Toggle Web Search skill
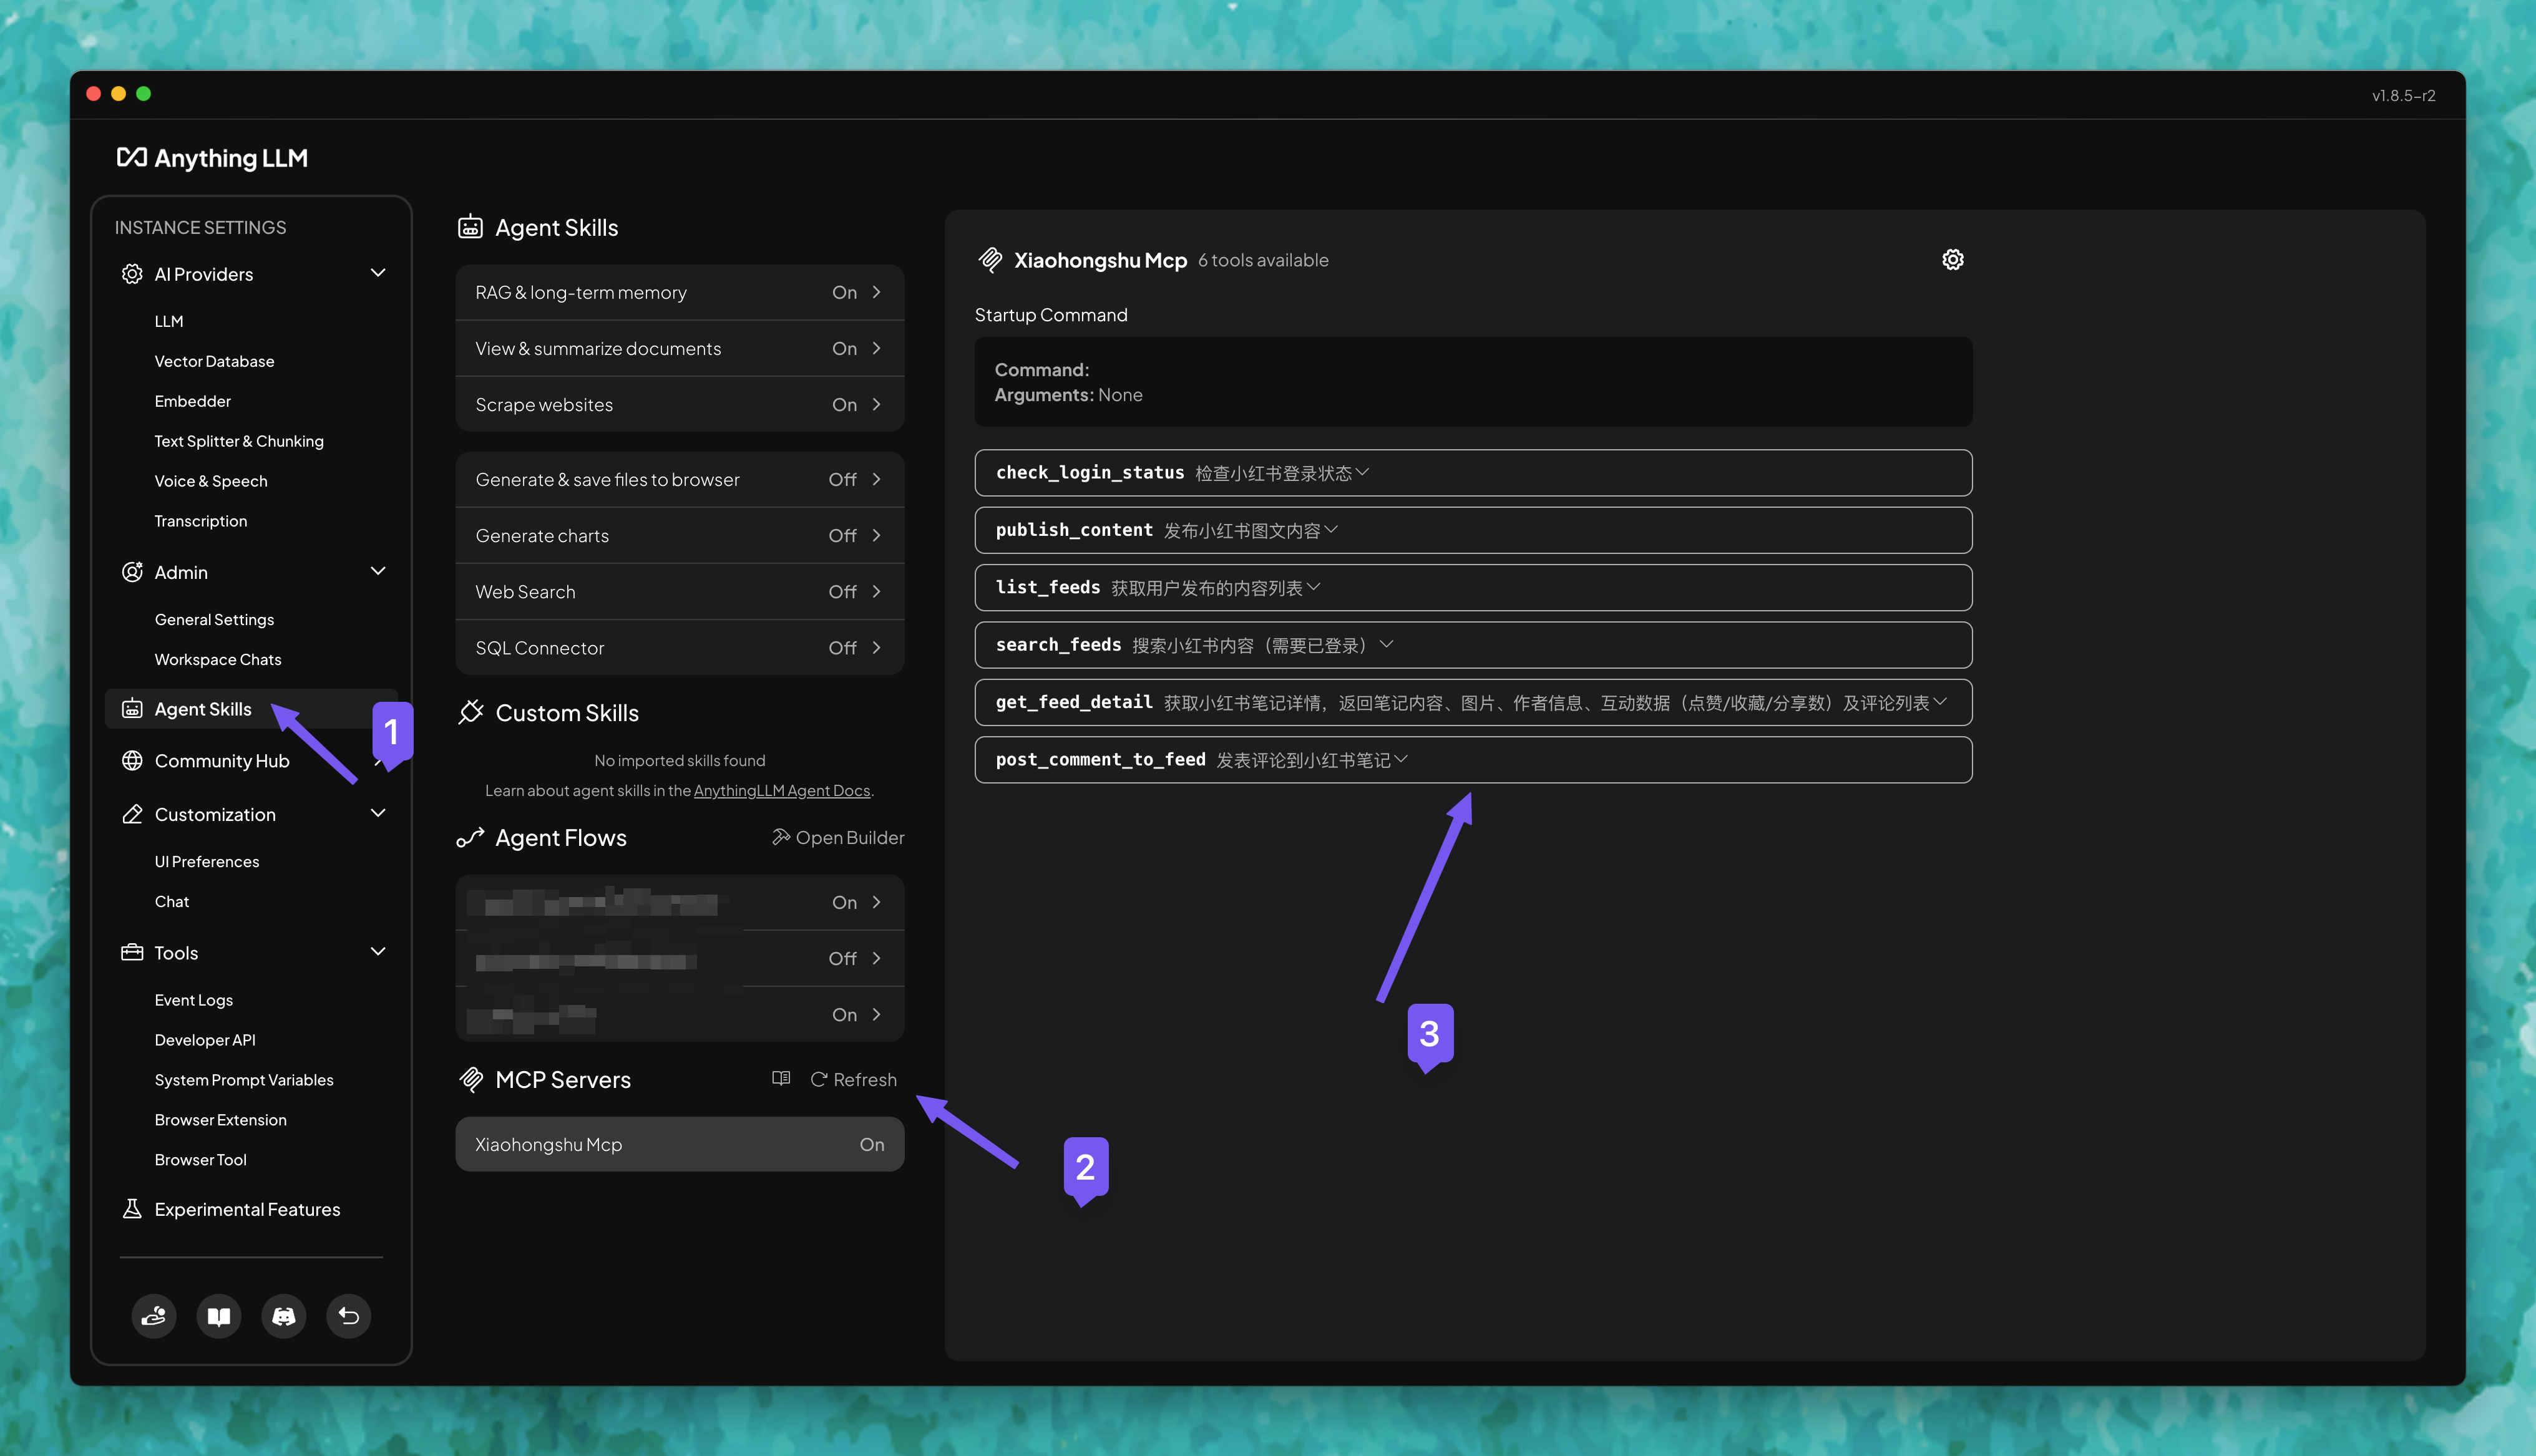Screen dimensions: 2536x1456 pyautogui.click(x=680, y=591)
